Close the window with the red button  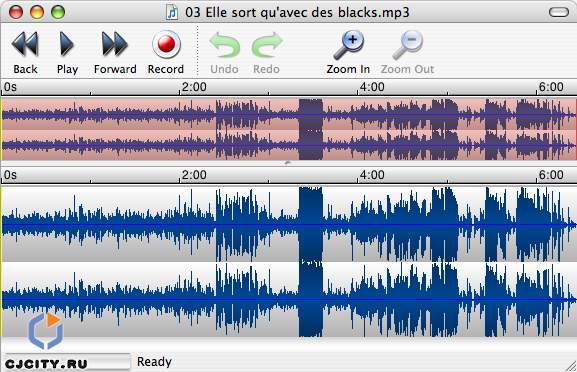(x=16, y=12)
